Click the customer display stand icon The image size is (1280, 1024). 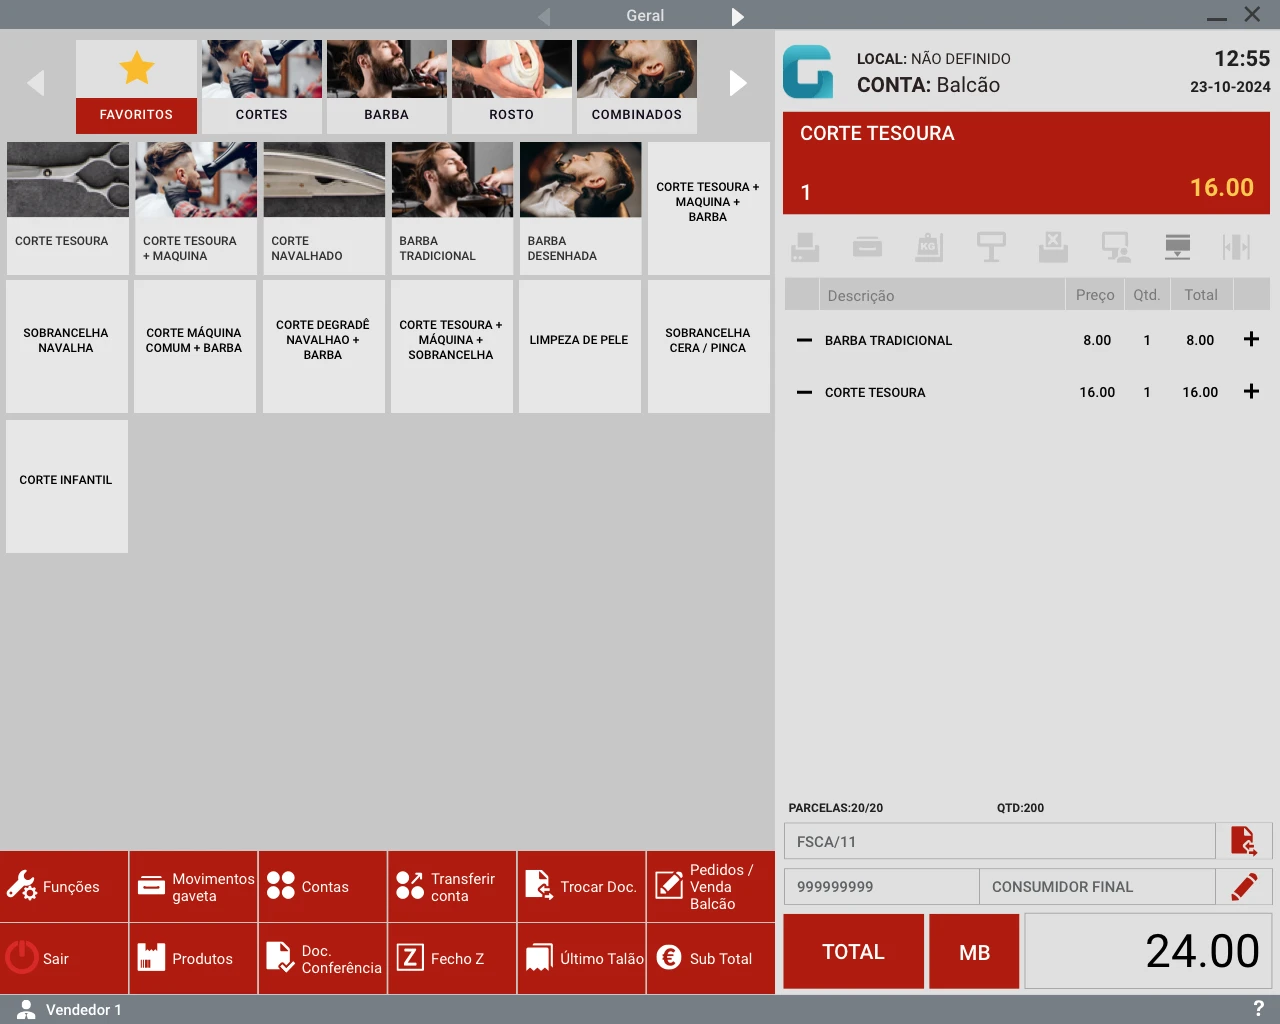[x=991, y=247]
